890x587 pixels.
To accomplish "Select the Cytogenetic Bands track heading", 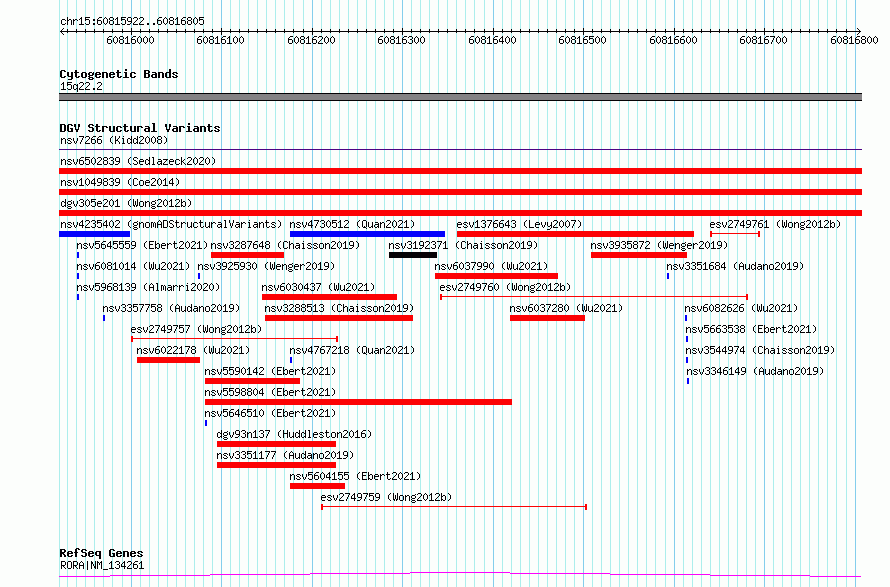I will [x=119, y=74].
